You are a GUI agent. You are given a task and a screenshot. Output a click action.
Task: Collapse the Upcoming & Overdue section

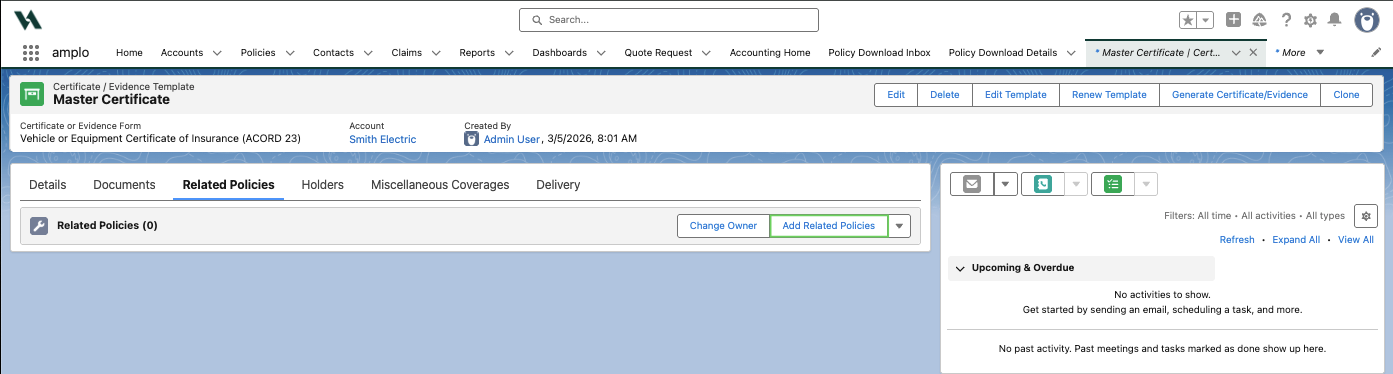960,268
